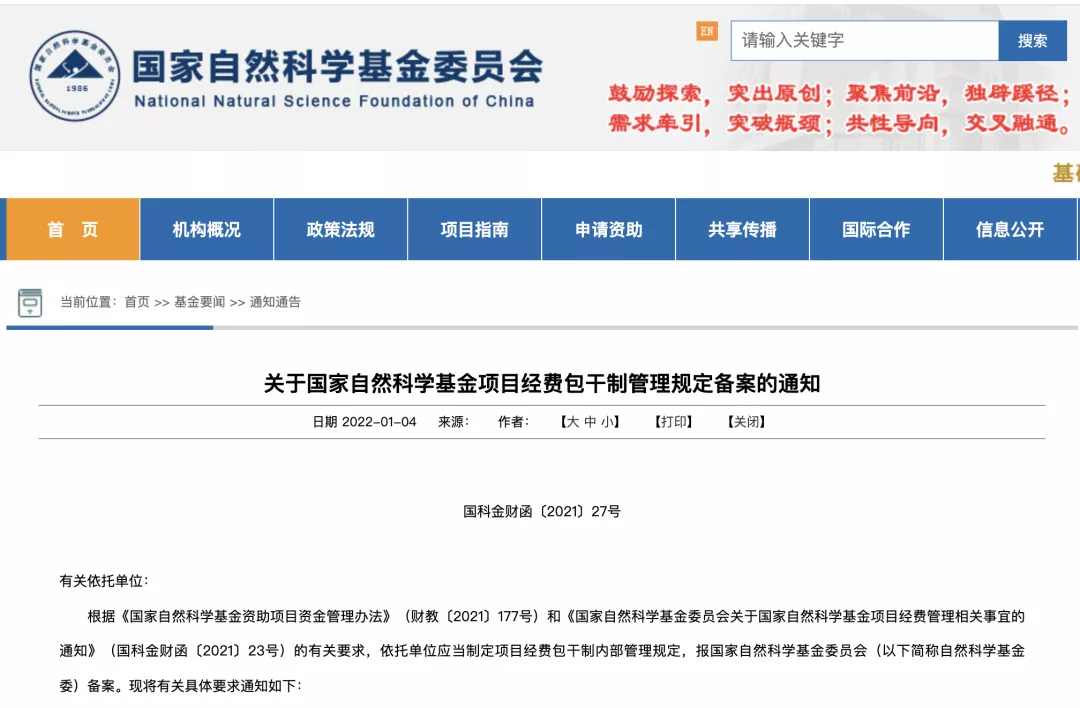Set font size to large 大
The width and height of the screenshot is (1080, 708).
click(x=573, y=422)
